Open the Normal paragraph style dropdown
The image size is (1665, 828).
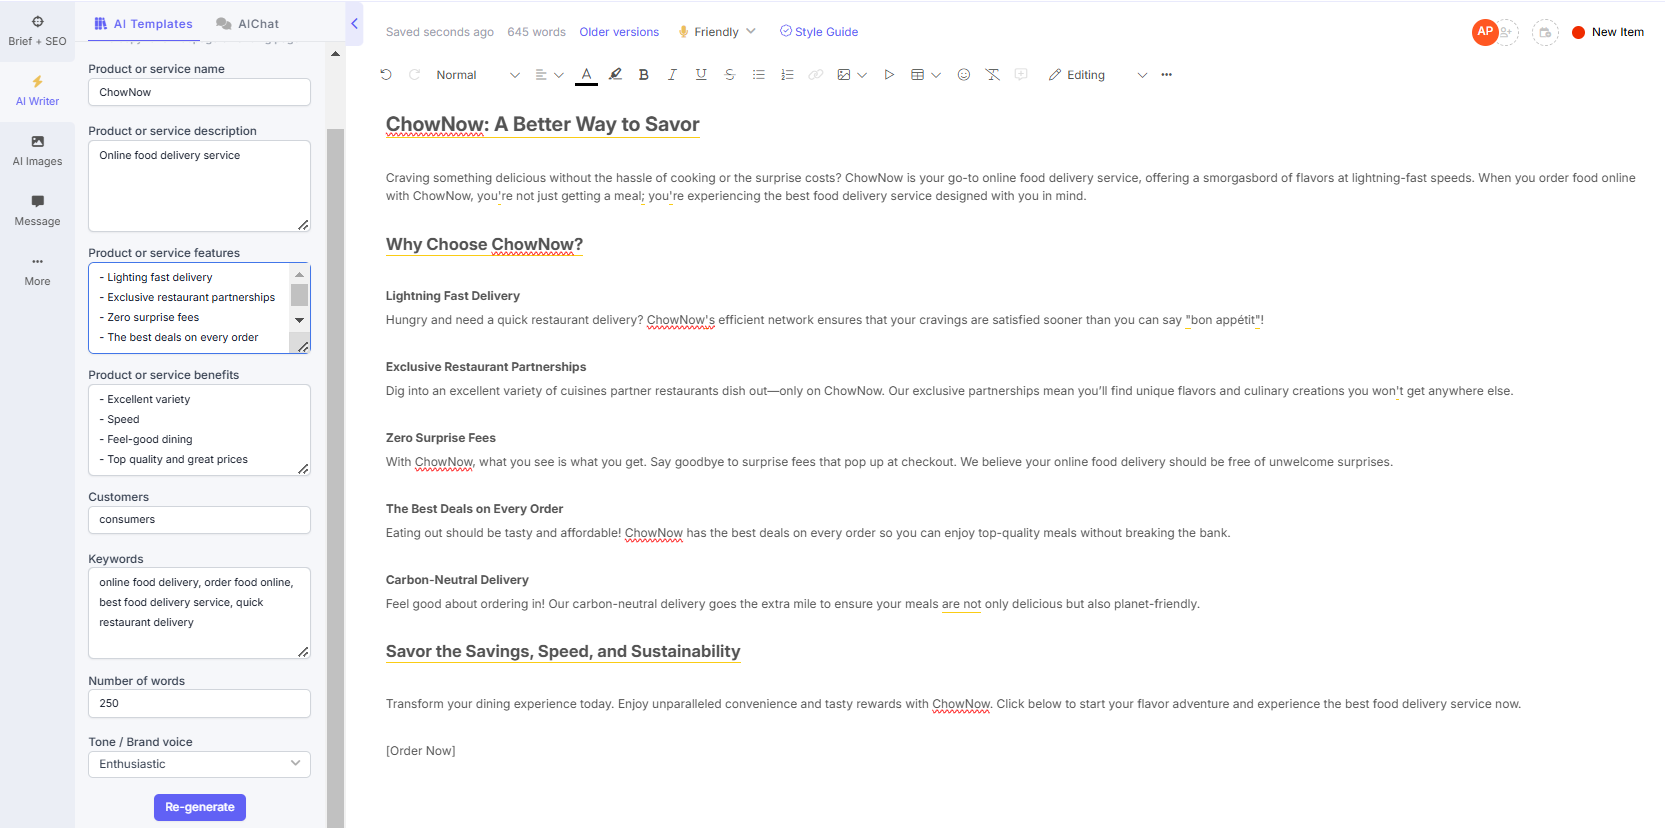(478, 75)
